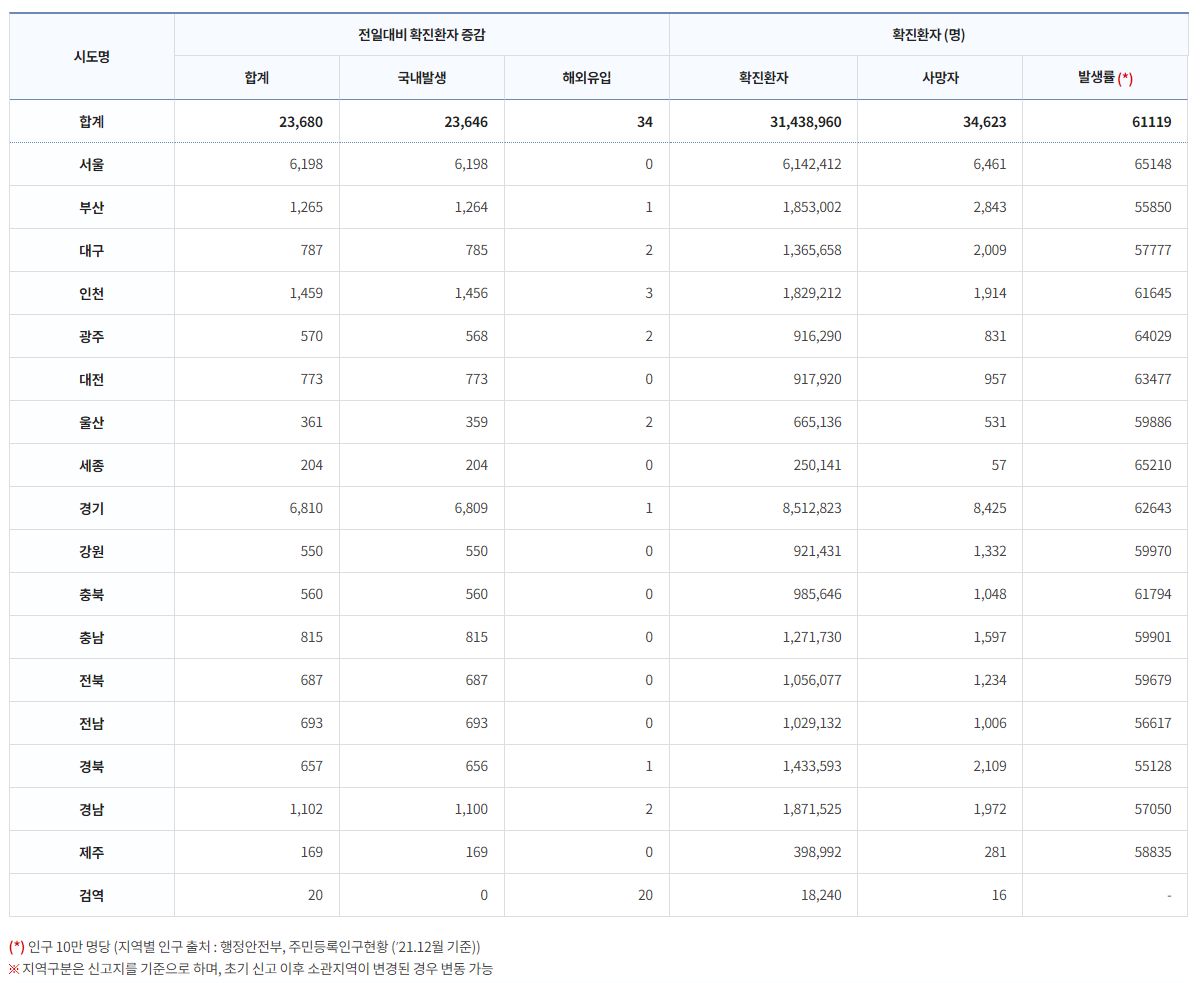1203x983 pixels.
Task: Click Jeju confirmed count 398,992
Action: (x=816, y=852)
